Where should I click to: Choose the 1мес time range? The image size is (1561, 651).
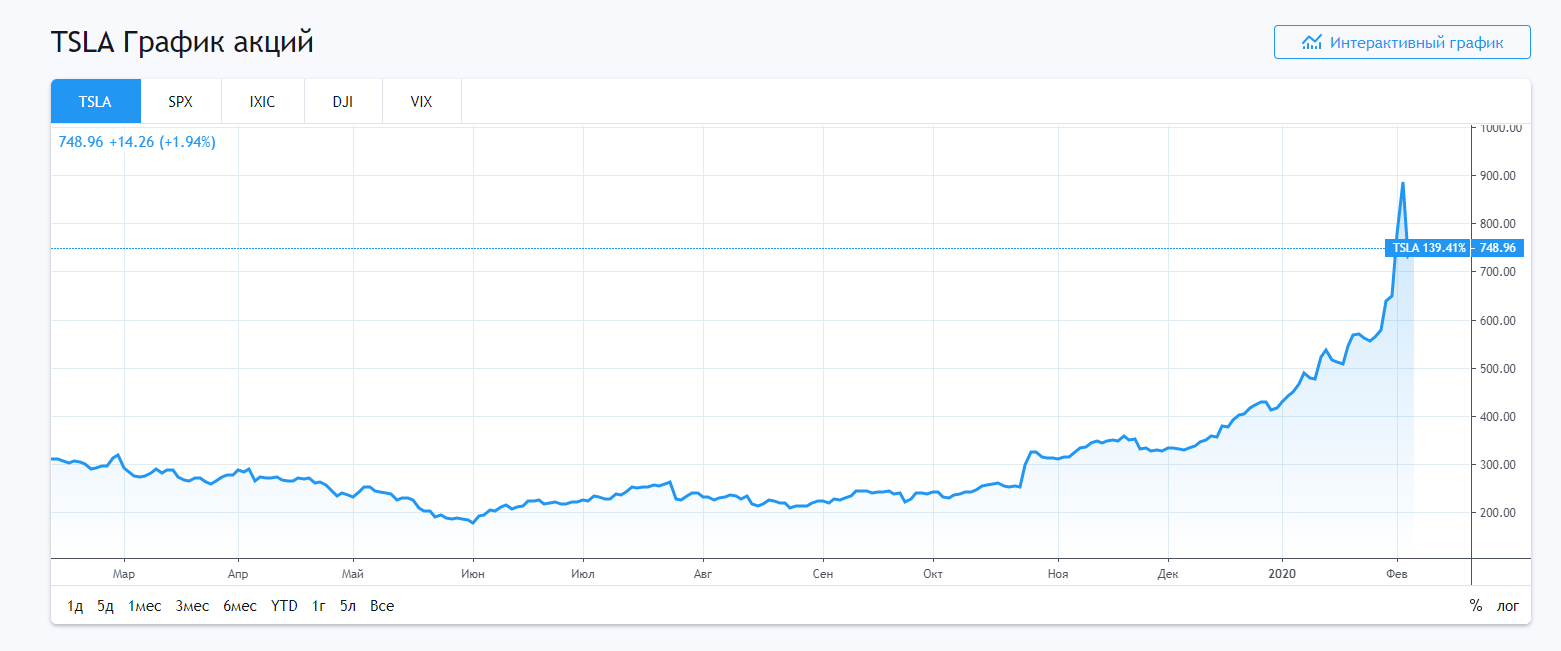click(145, 606)
